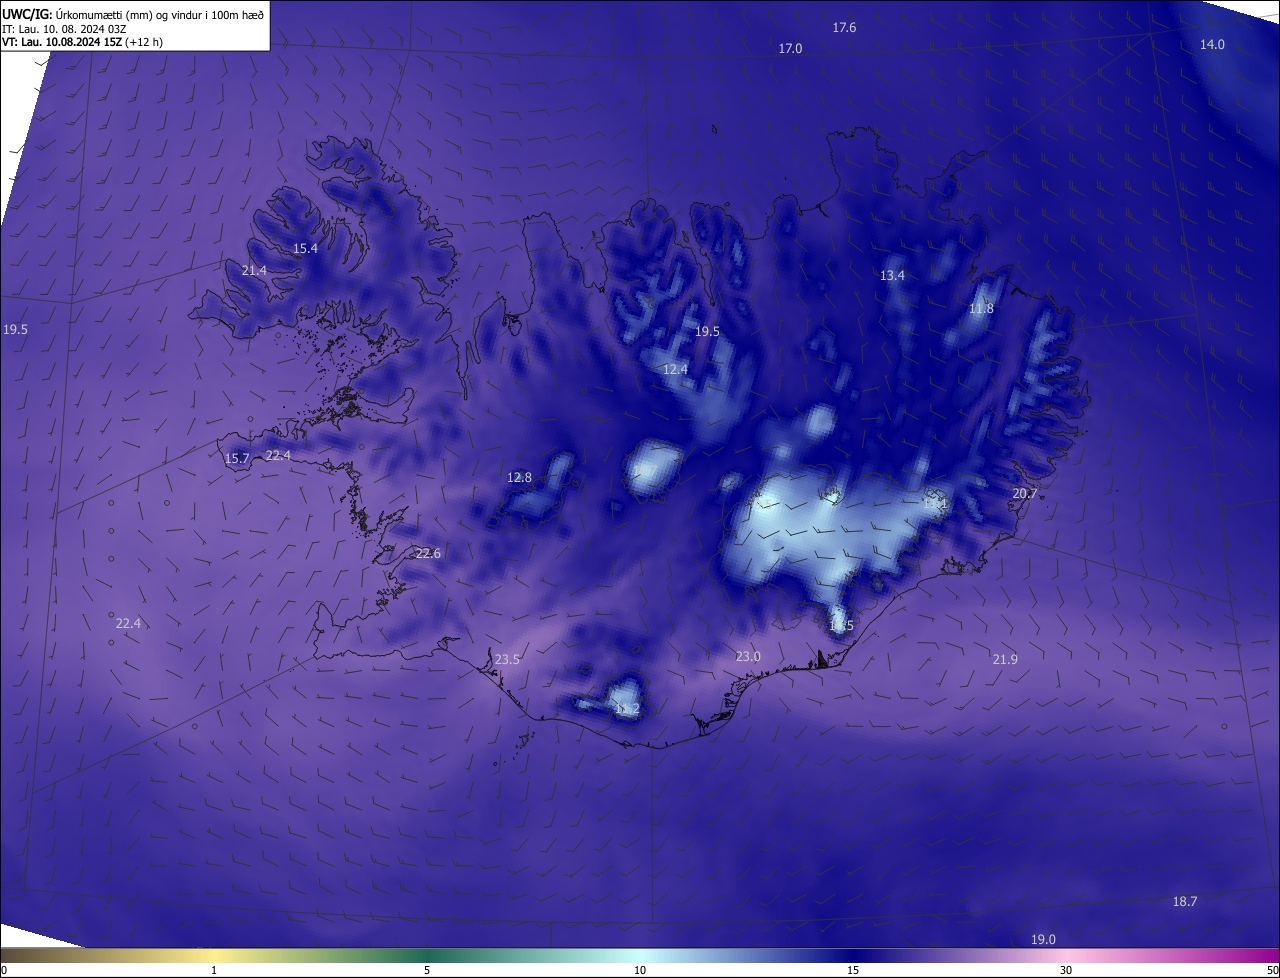
Task: Select the 21.4 value label
Action: click(x=254, y=271)
